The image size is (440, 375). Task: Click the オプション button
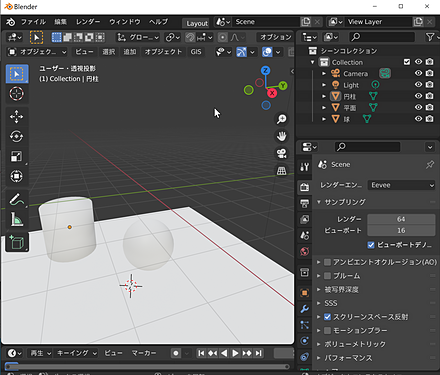pyautogui.click(x=275, y=37)
